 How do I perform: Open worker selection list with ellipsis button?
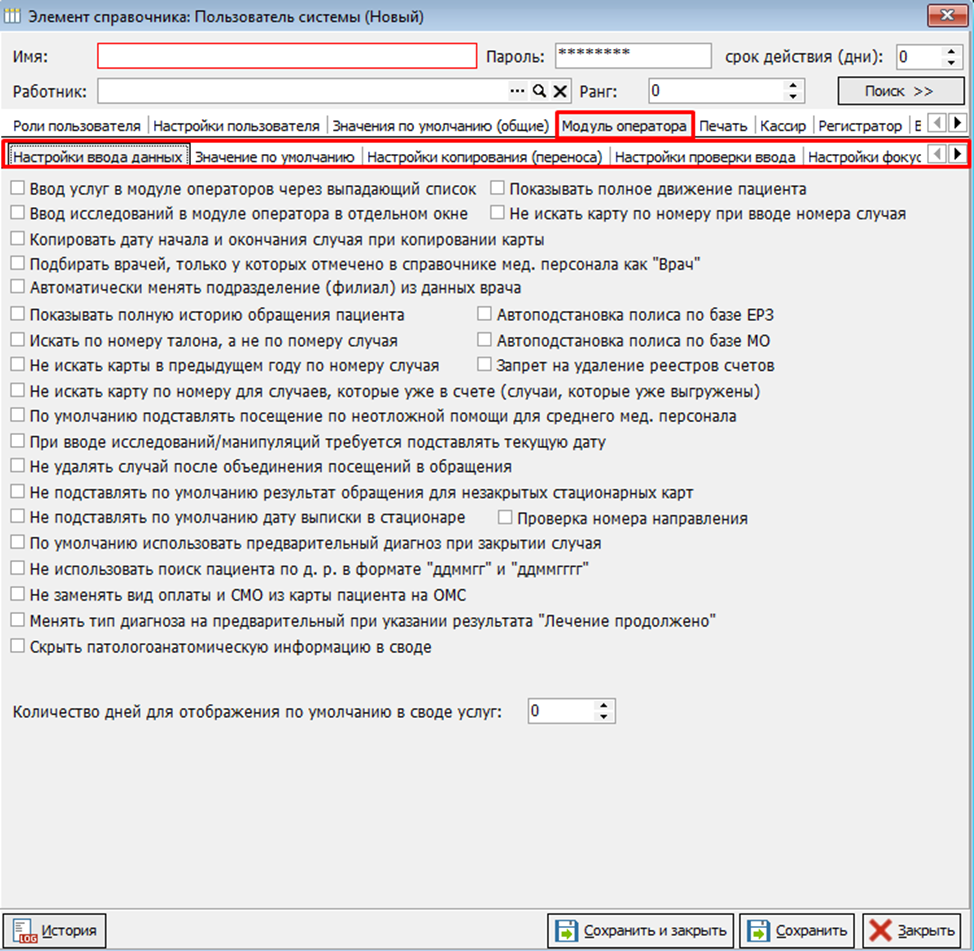tap(517, 92)
